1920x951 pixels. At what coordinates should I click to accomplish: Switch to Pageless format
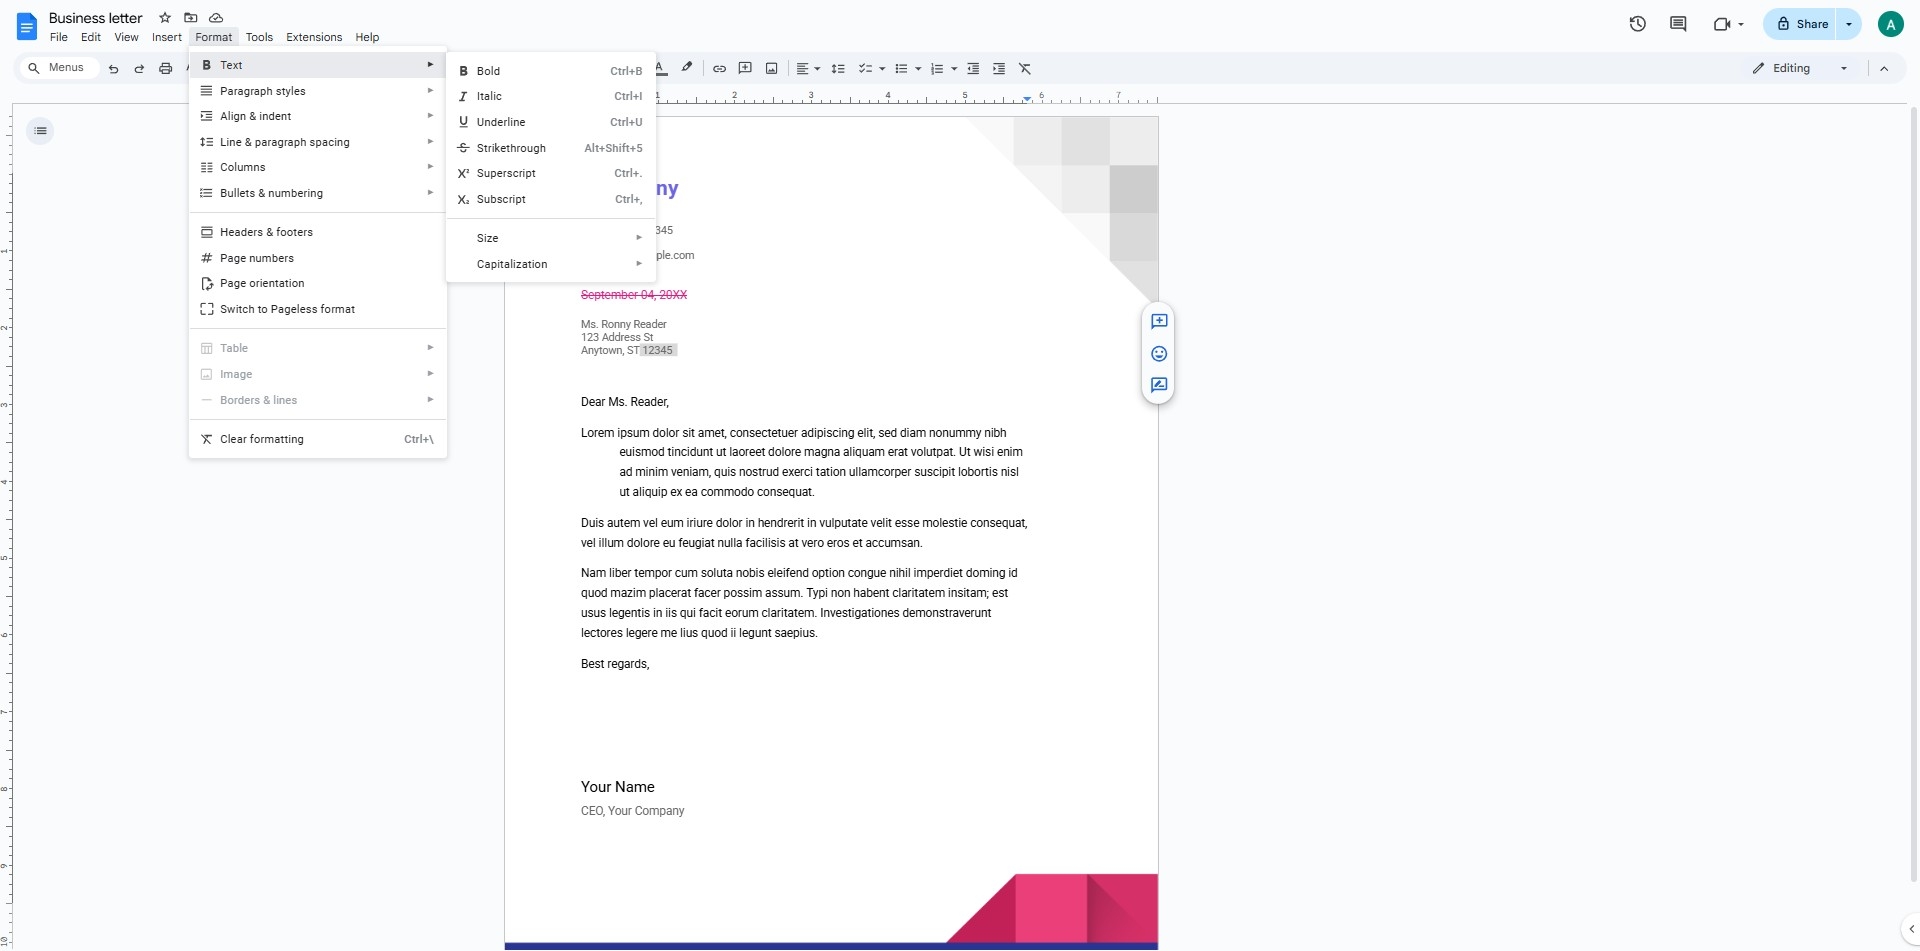[x=285, y=309]
